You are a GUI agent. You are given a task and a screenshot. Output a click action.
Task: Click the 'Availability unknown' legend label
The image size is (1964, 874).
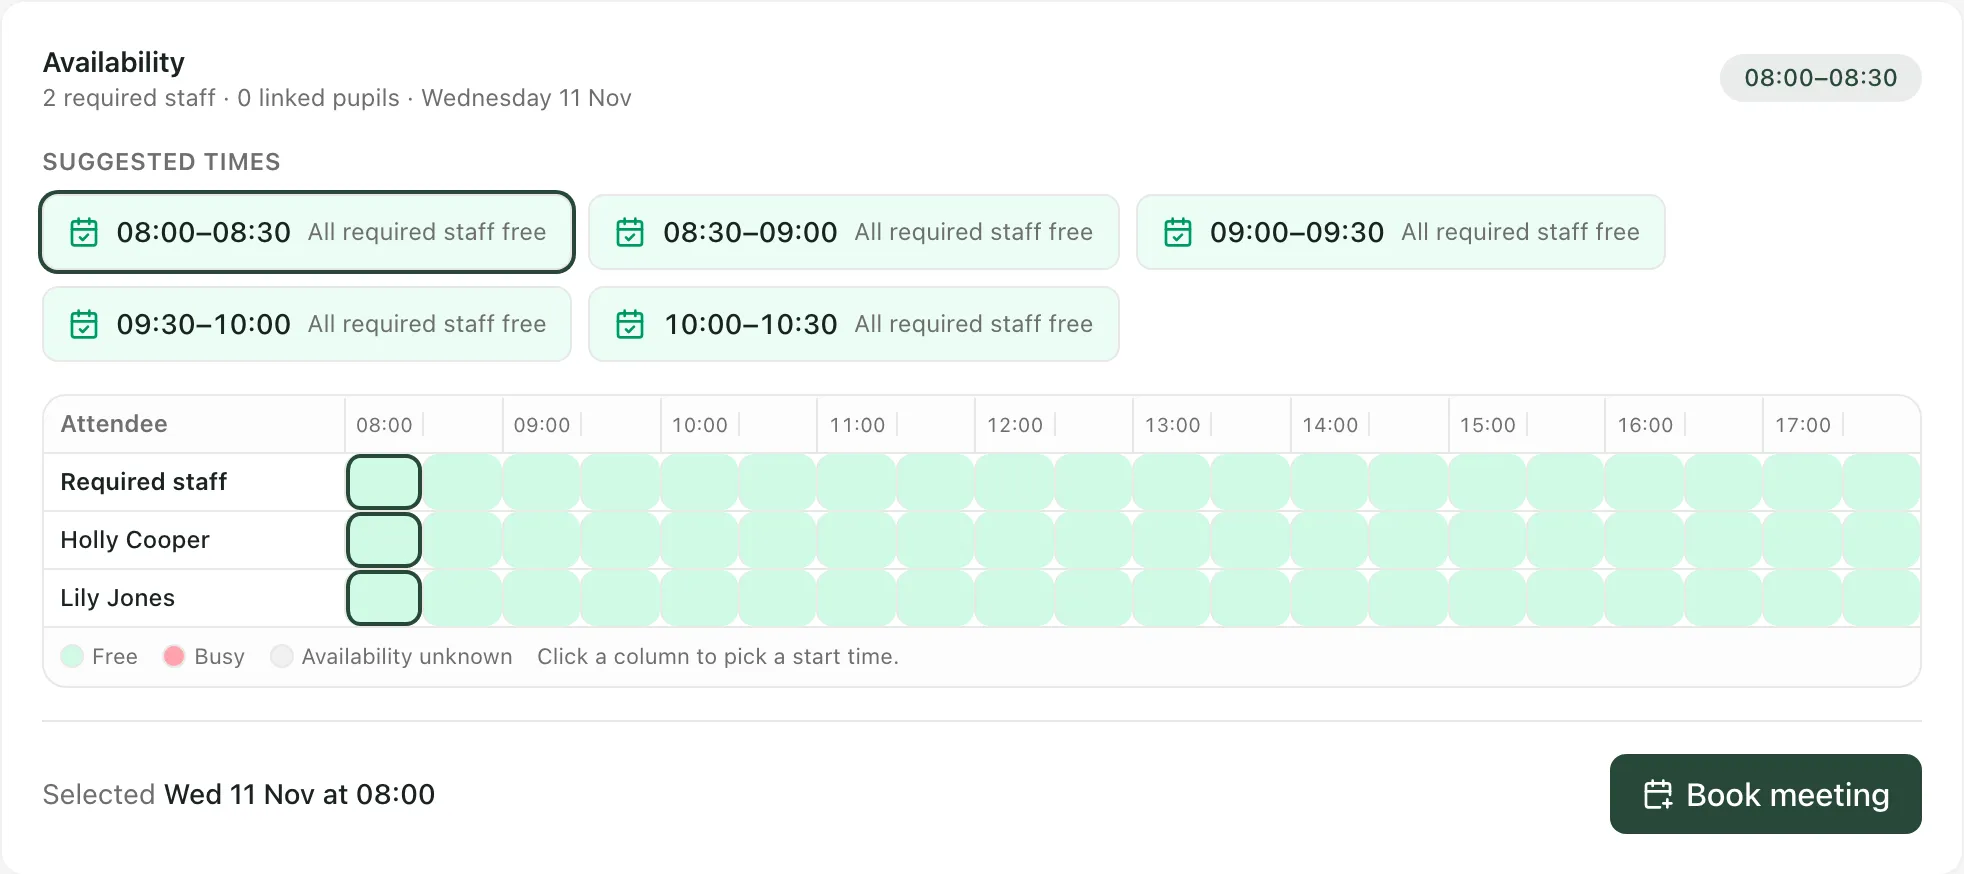407,656
